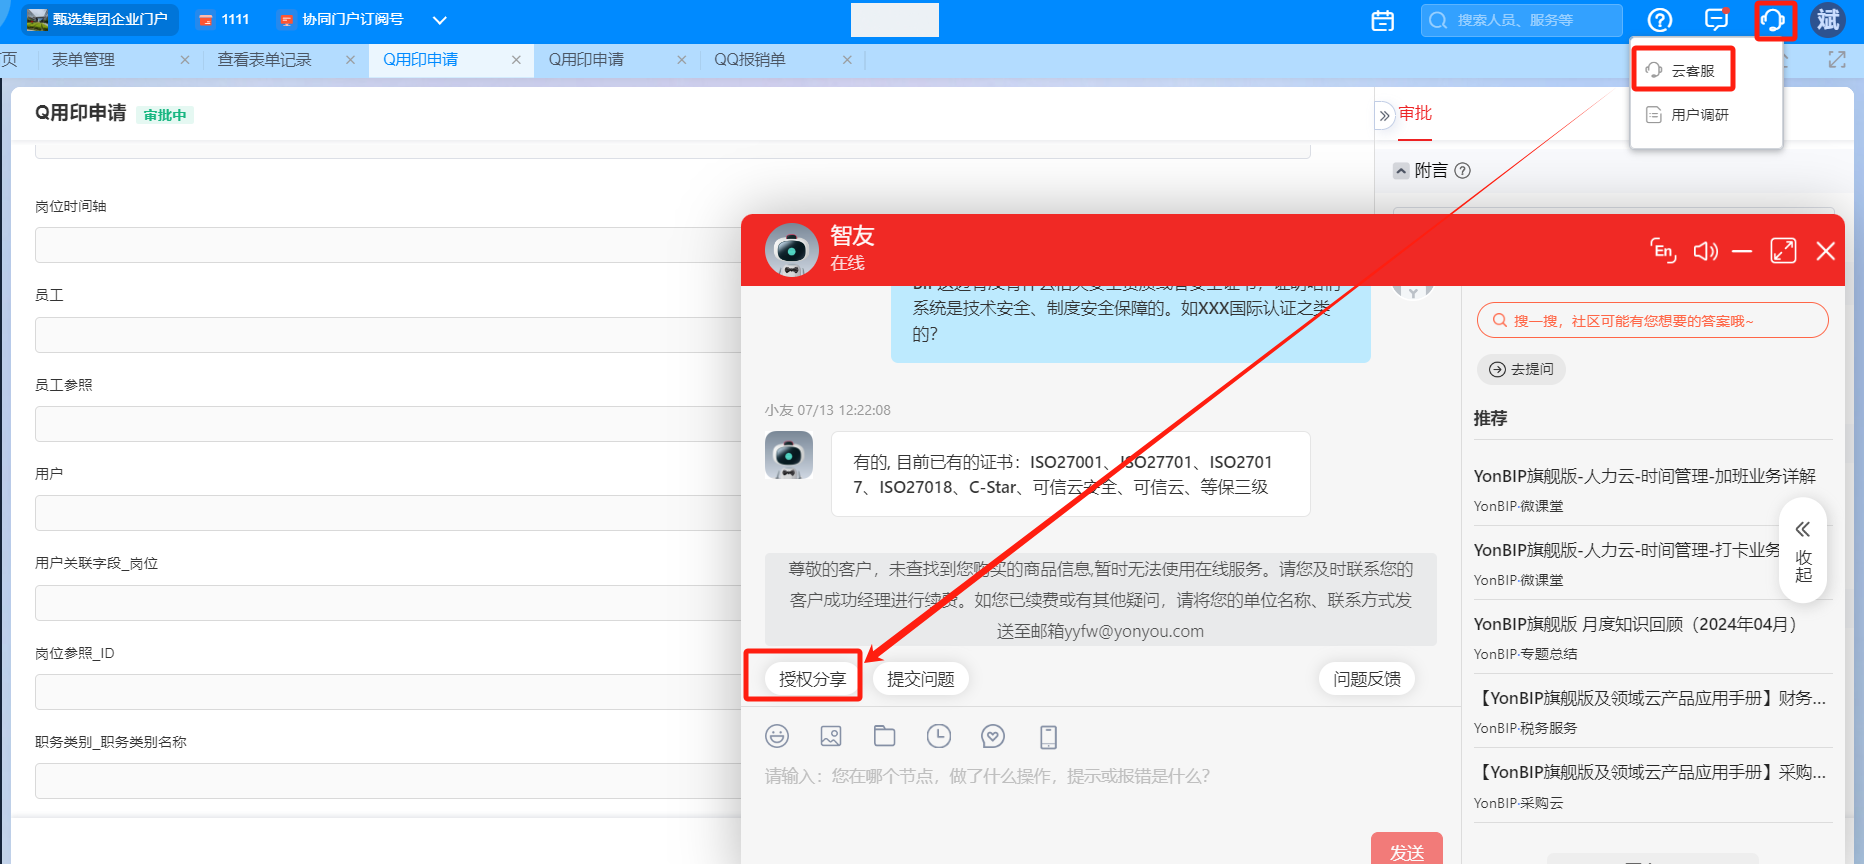Open article 加班业务详解
The height and width of the screenshot is (864, 1864).
tap(1644, 476)
